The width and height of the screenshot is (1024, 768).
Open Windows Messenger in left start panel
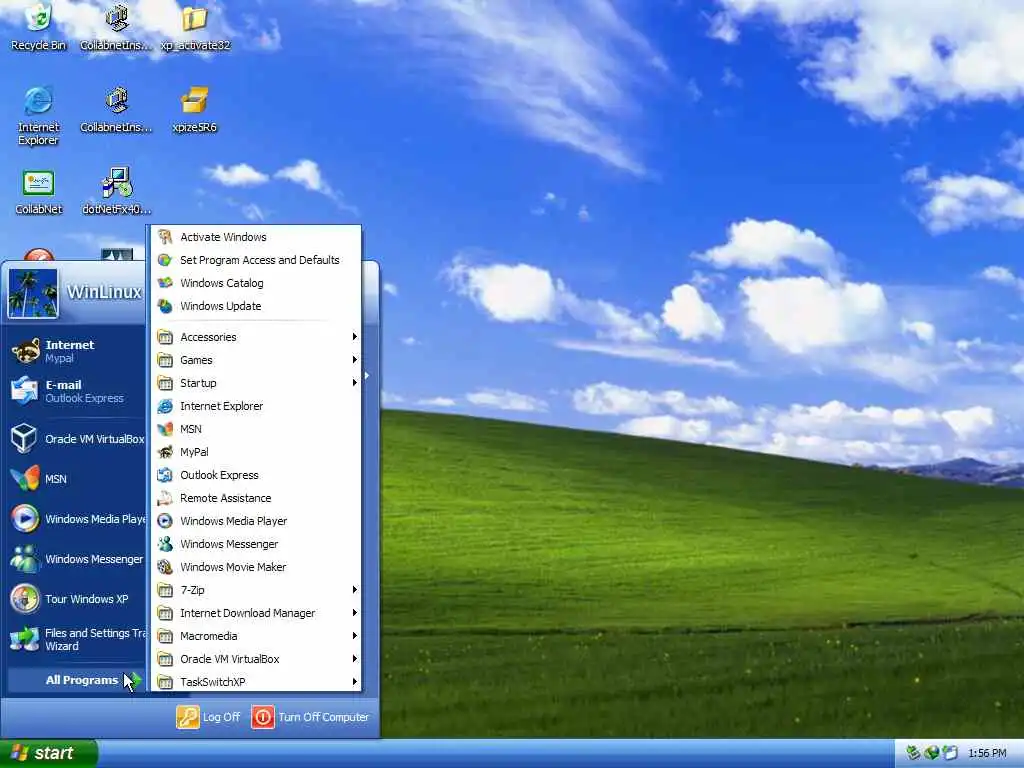(77, 559)
